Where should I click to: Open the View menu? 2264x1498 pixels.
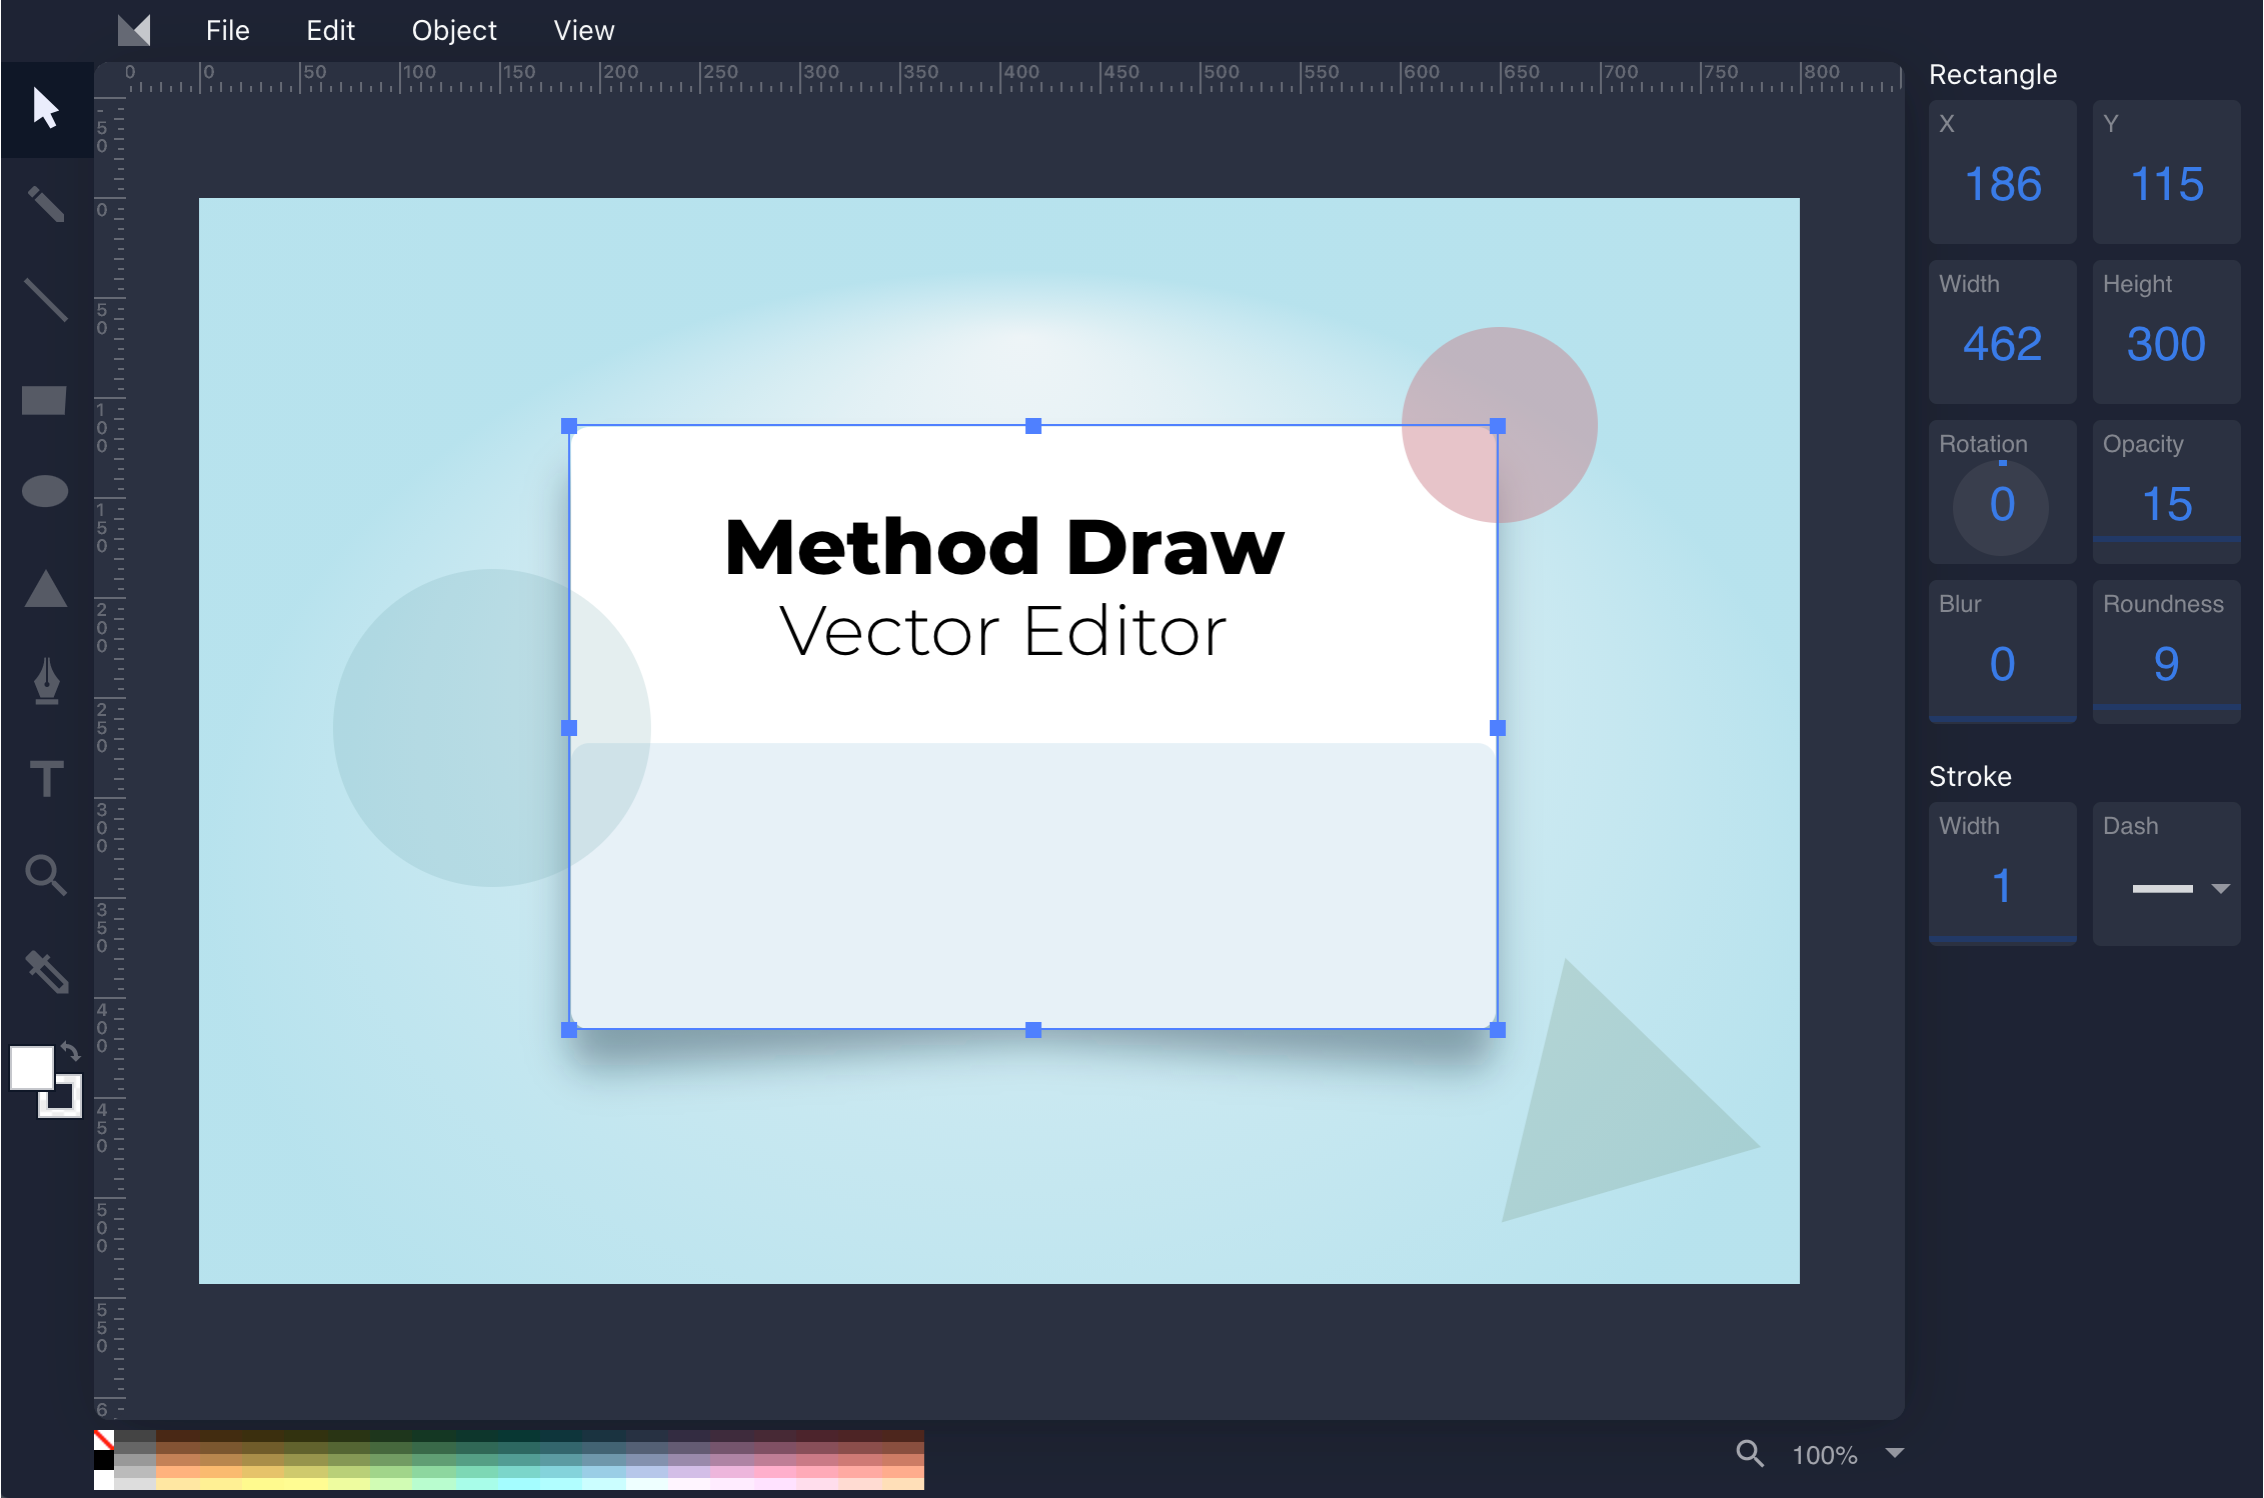tap(580, 30)
